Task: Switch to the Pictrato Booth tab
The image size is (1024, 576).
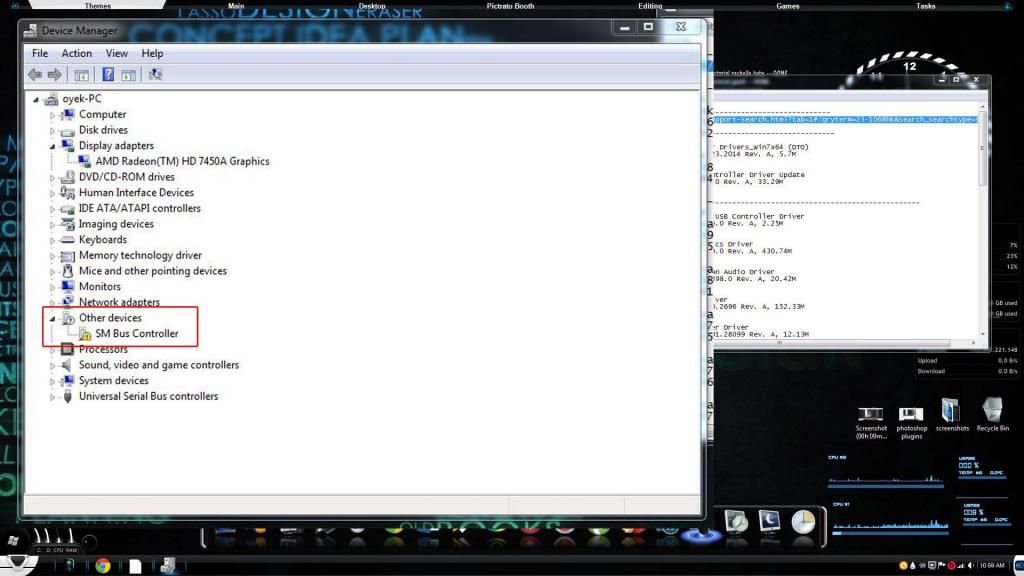Action: [x=510, y=6]
